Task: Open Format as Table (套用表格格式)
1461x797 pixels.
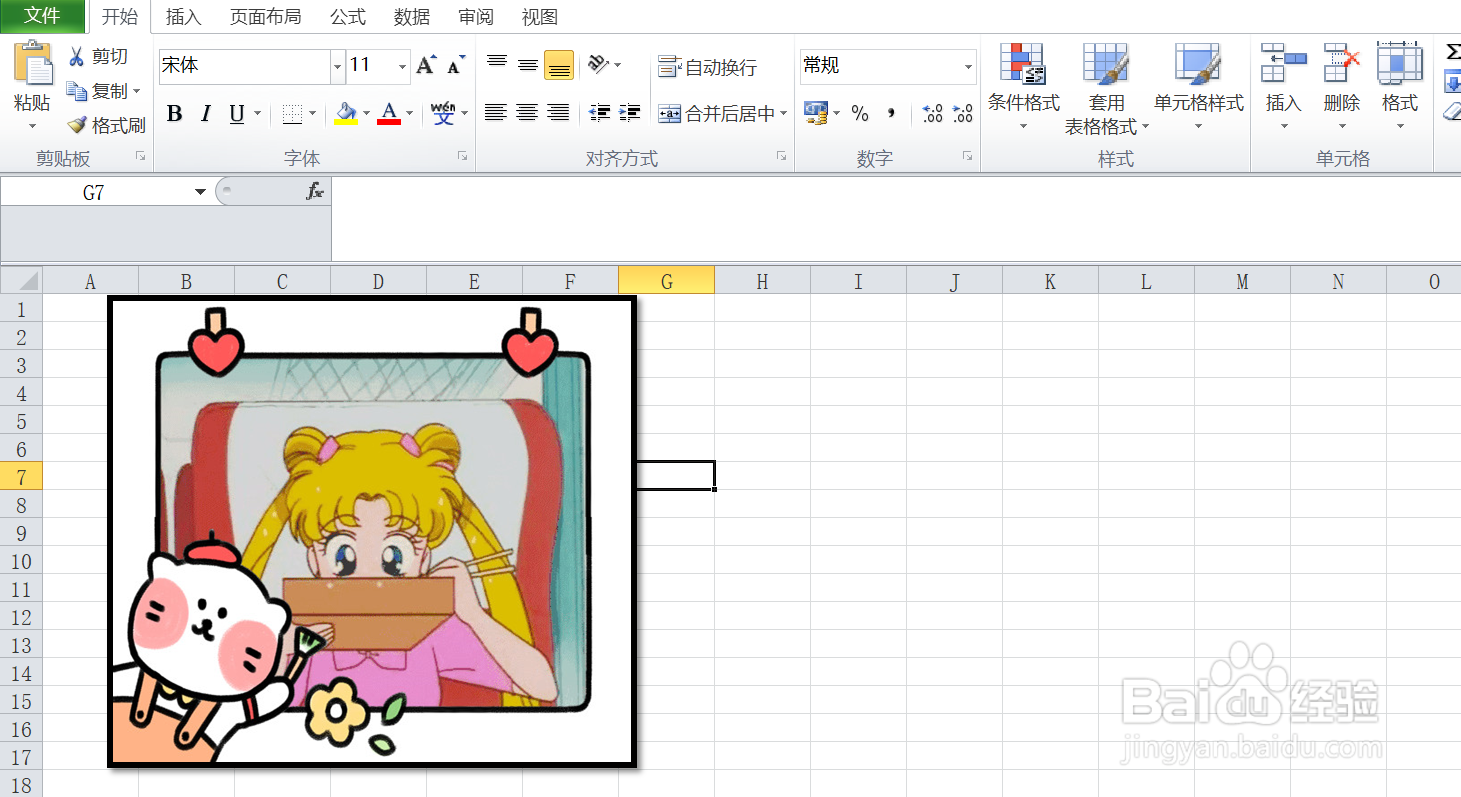Action: pyautogui.click(x=1106, y=89)
